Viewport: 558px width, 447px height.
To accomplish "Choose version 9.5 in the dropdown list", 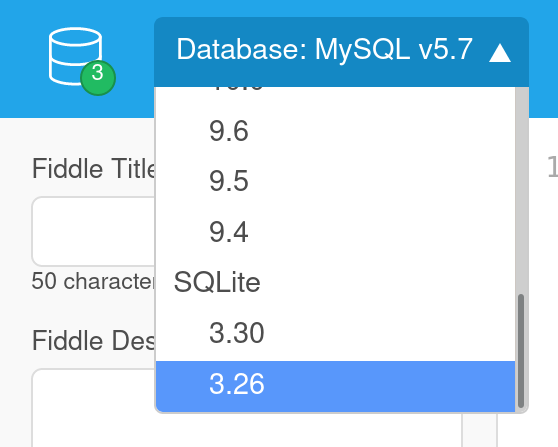I will [x=335, y=181].
